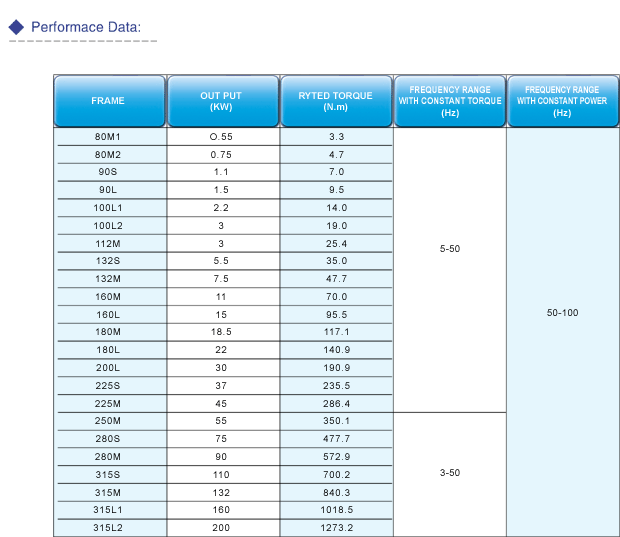Click the 286.4 torque value
The image size is (620, 537).
click(335, 403)
